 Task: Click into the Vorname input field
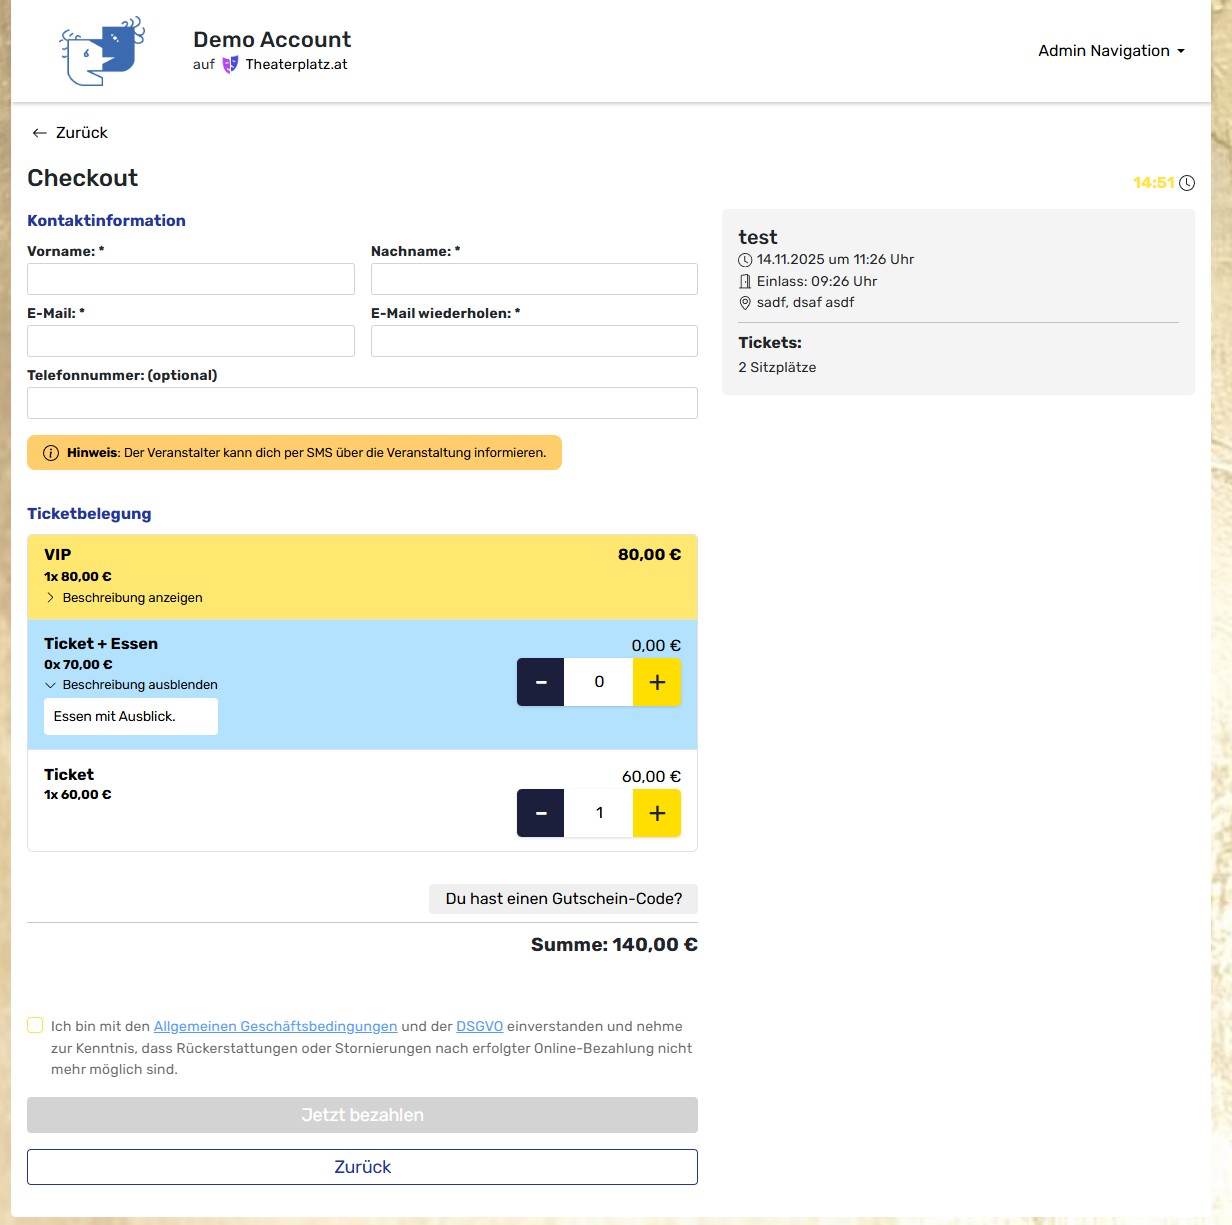coord(190,279)
